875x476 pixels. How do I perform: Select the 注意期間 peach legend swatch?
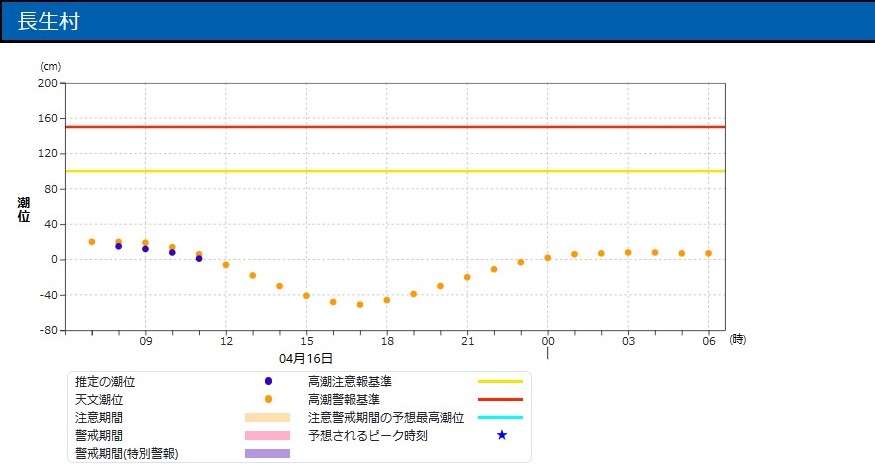click(x=267, y=417)
